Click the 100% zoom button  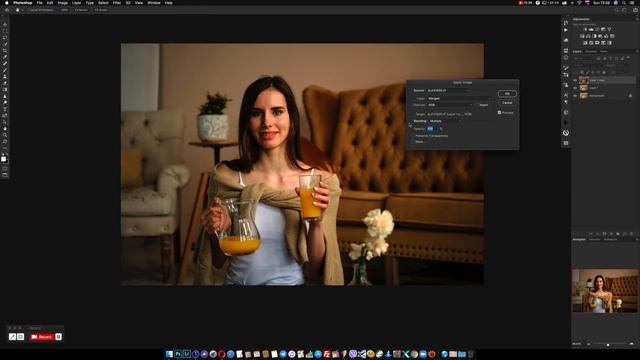point(64,10)
